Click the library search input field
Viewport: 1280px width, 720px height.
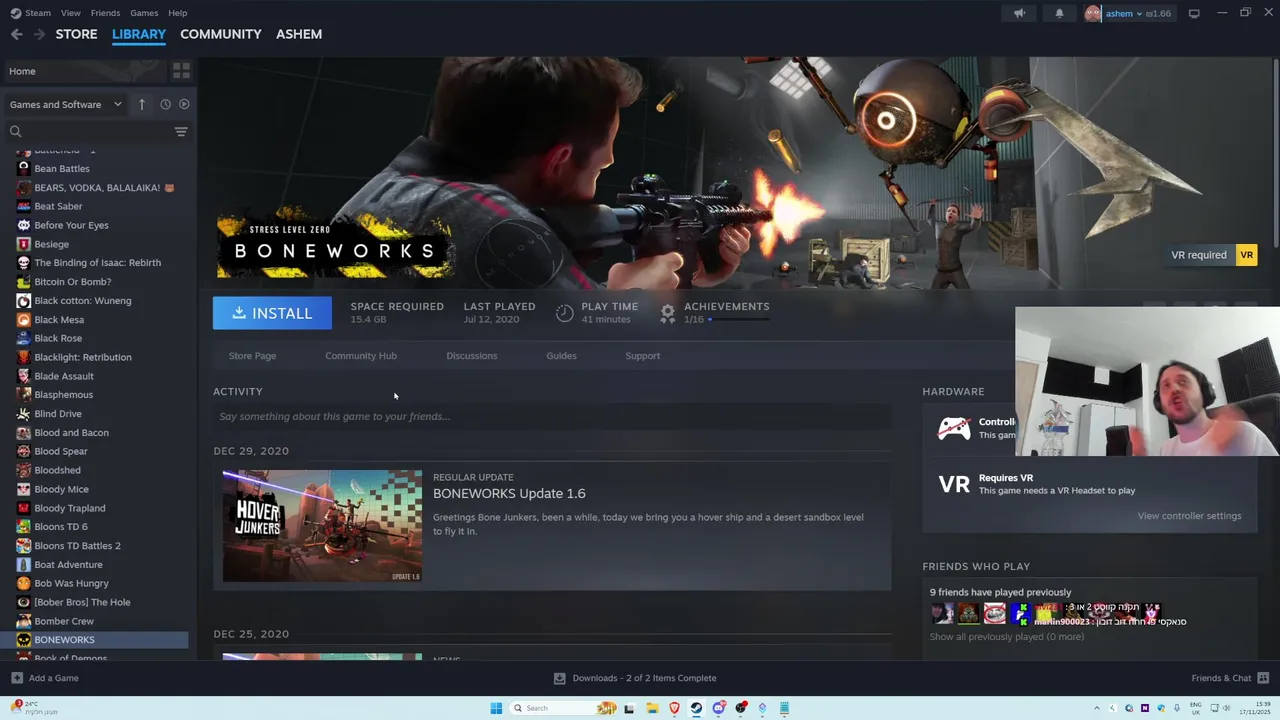98,131
